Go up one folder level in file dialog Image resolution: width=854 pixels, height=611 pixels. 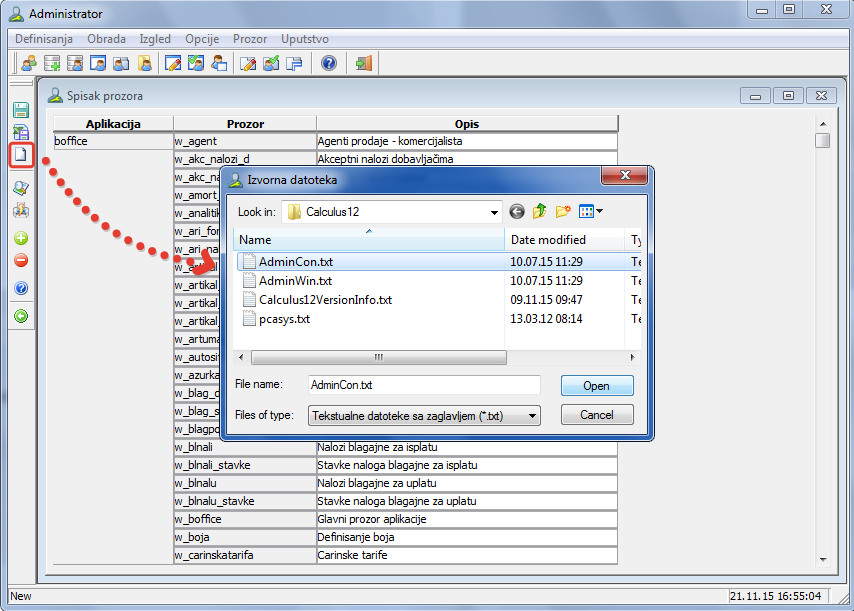(540, 211)
